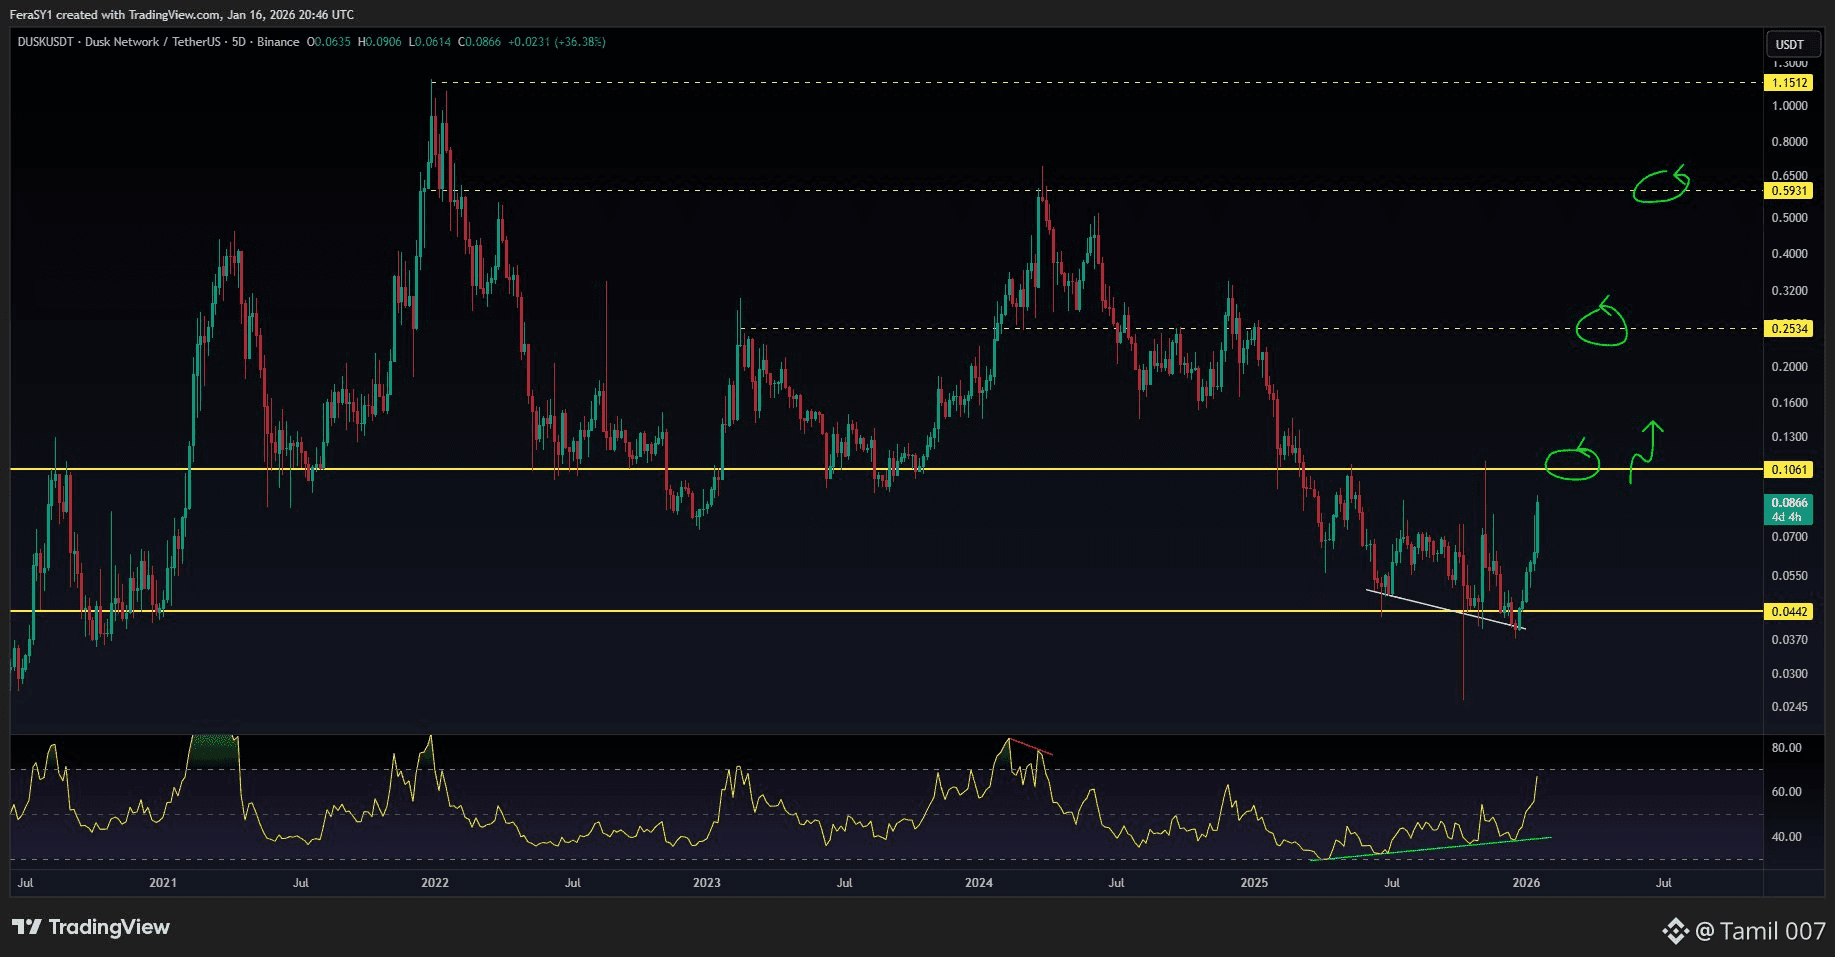Click the 0.0700 tick on the price scale
This screenshot has height=957, width=1835.
coord(1789,537)
